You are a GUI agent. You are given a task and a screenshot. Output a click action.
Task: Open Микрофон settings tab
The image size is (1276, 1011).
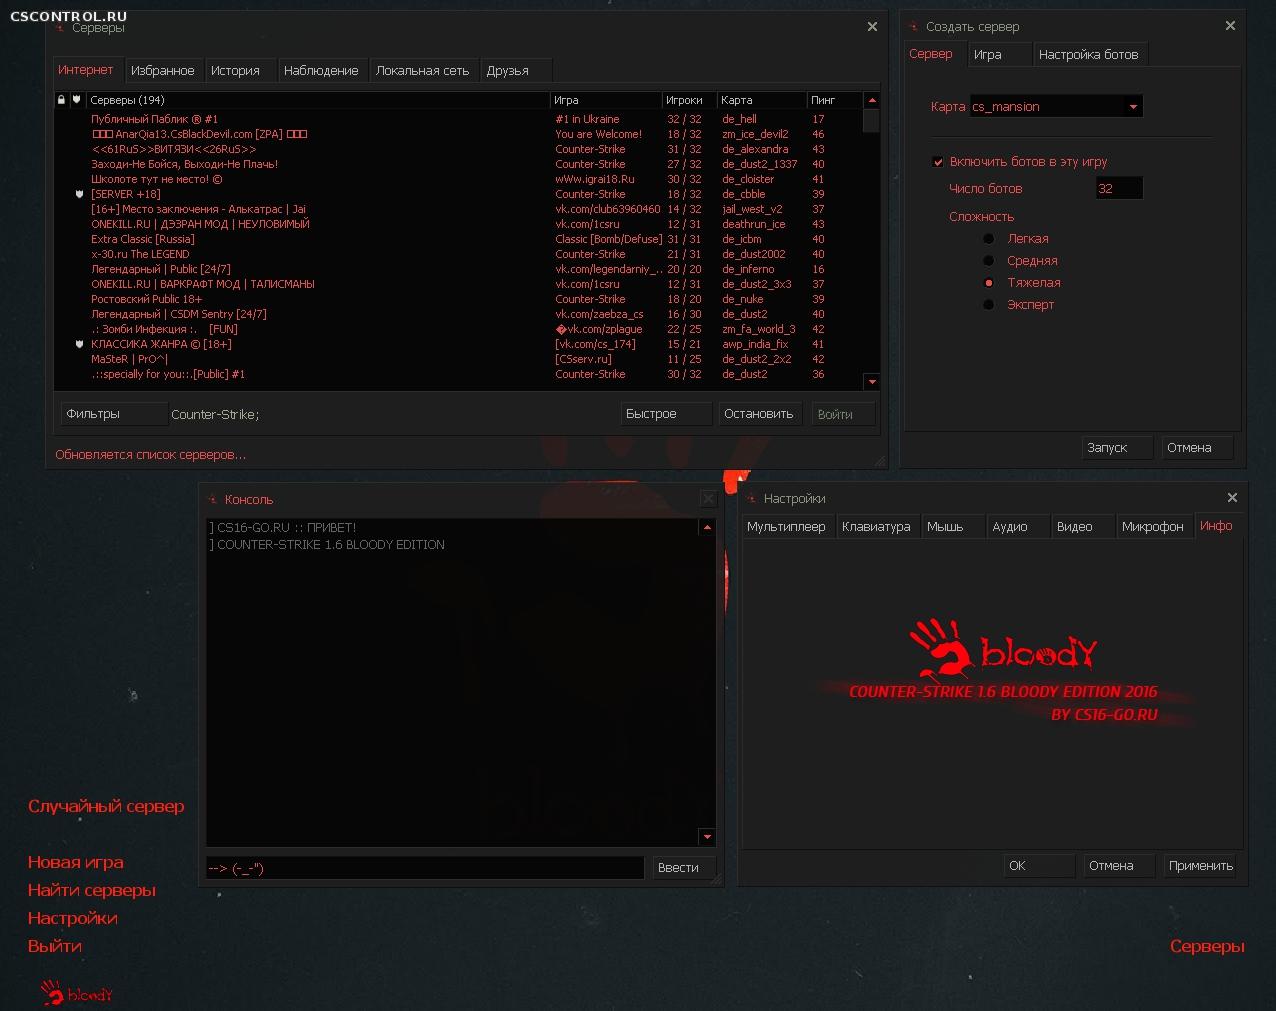click(1153, 527)
